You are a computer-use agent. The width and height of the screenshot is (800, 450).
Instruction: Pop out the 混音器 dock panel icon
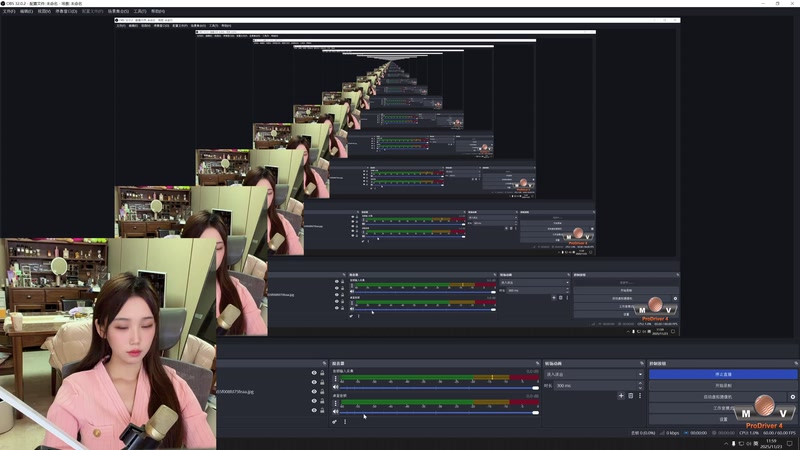tap(537, 363)
